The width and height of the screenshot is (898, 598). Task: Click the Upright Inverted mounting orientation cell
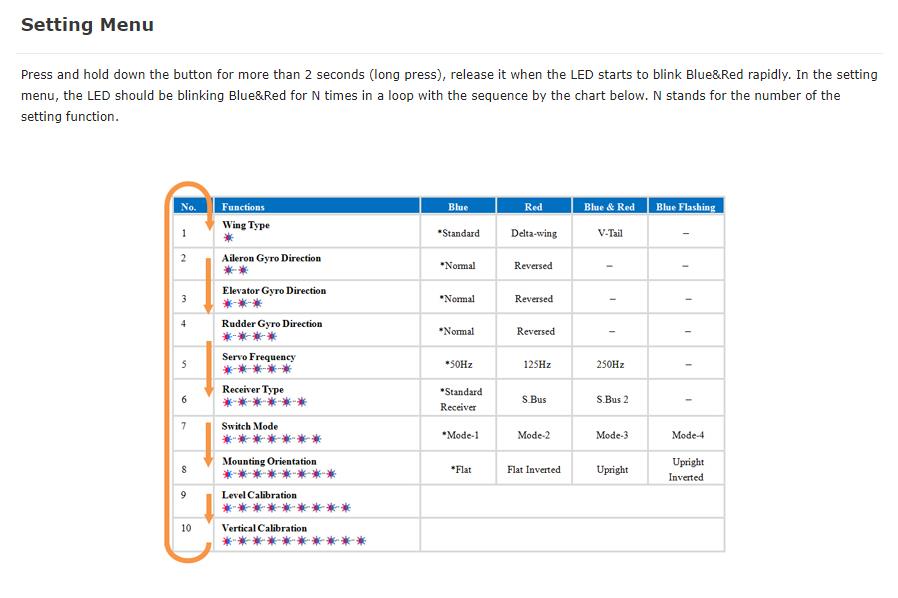(x=686, y=469)
